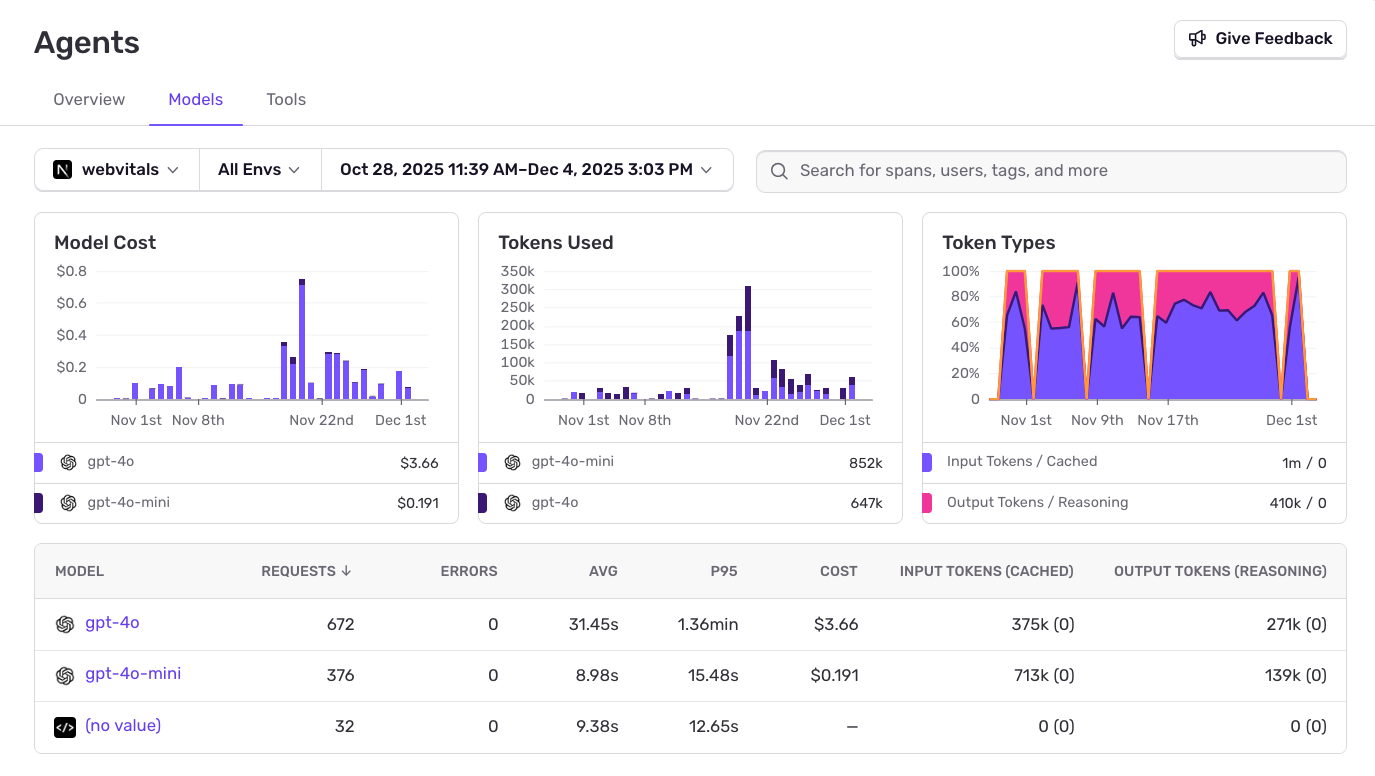
Task: Click the sort arrow on the REQUESTS column
Action: click(x=346, y=571)
